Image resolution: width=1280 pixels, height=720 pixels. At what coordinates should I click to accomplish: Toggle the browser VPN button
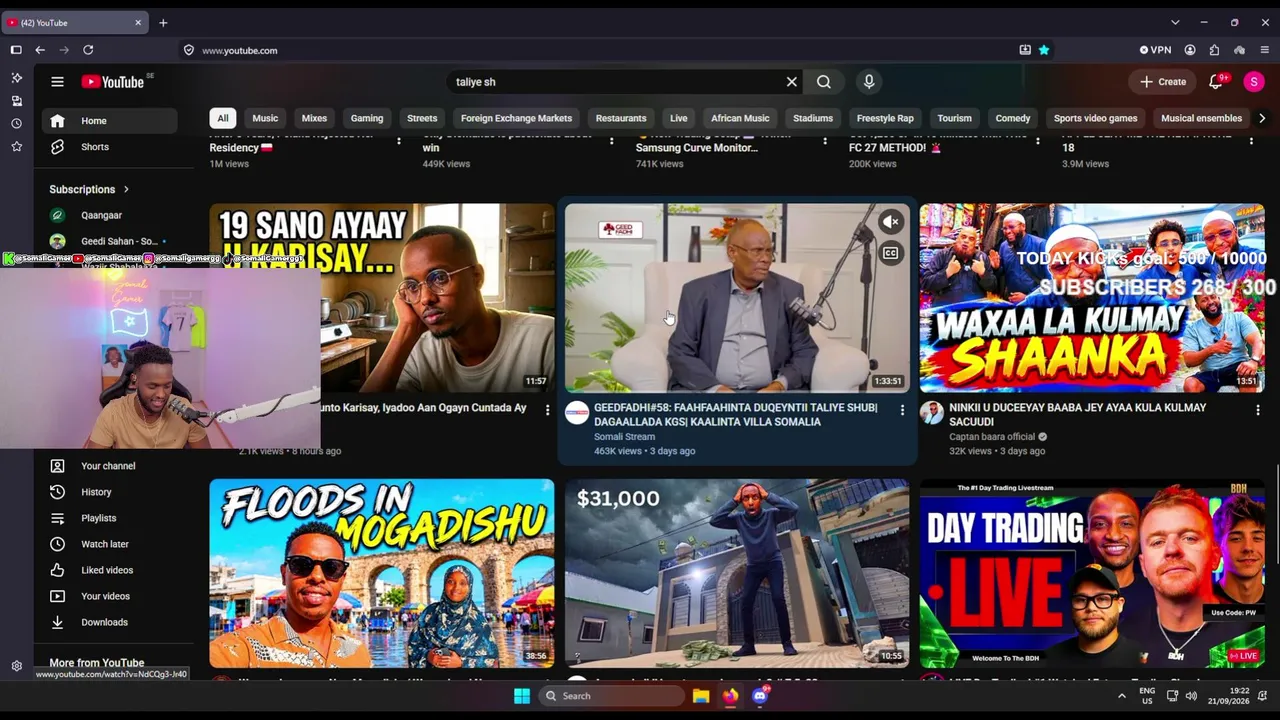[1155, 50]
